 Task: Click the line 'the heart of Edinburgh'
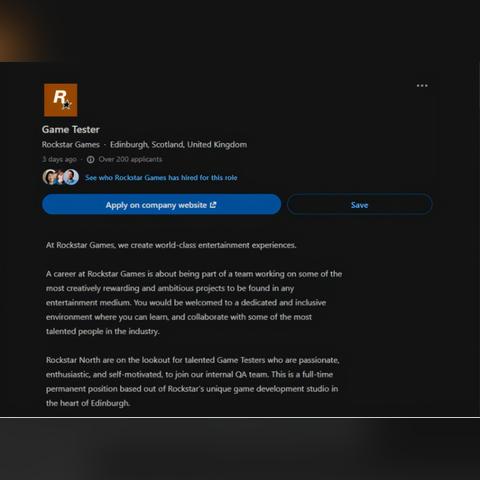[x=88, y=403]
